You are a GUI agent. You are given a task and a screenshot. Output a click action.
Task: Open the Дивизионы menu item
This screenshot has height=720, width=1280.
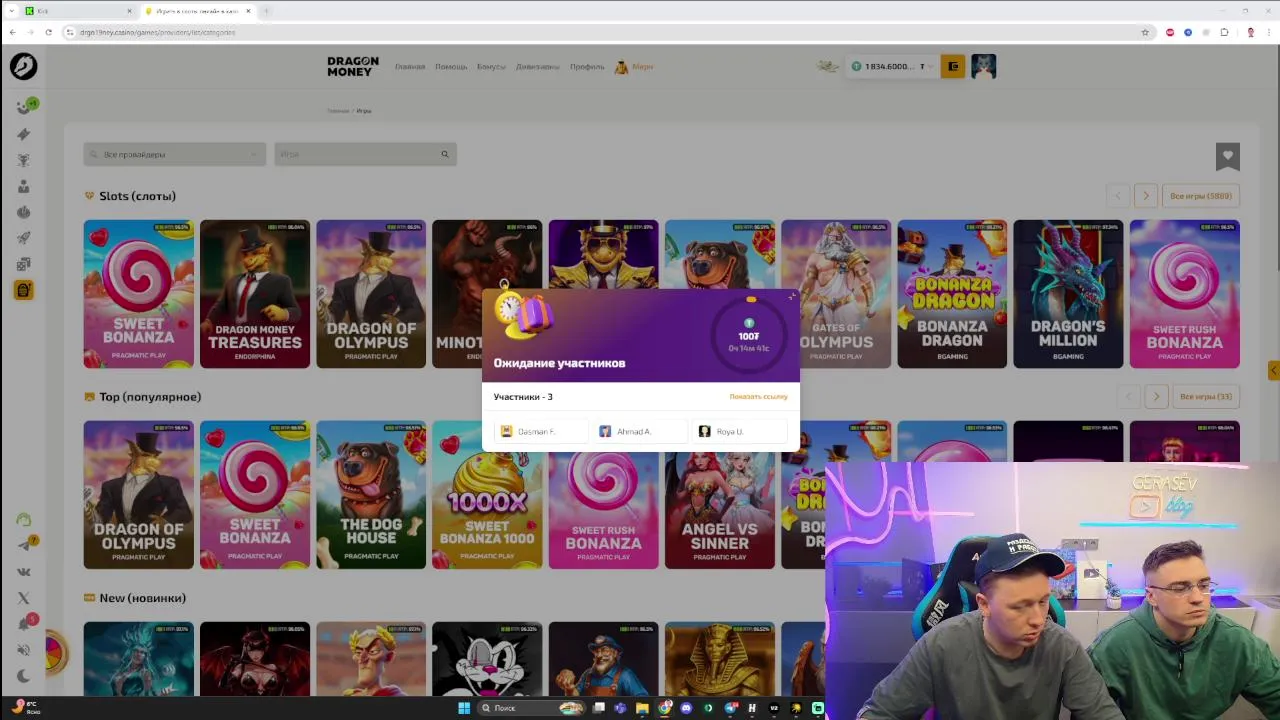click(x=538, y=67)
